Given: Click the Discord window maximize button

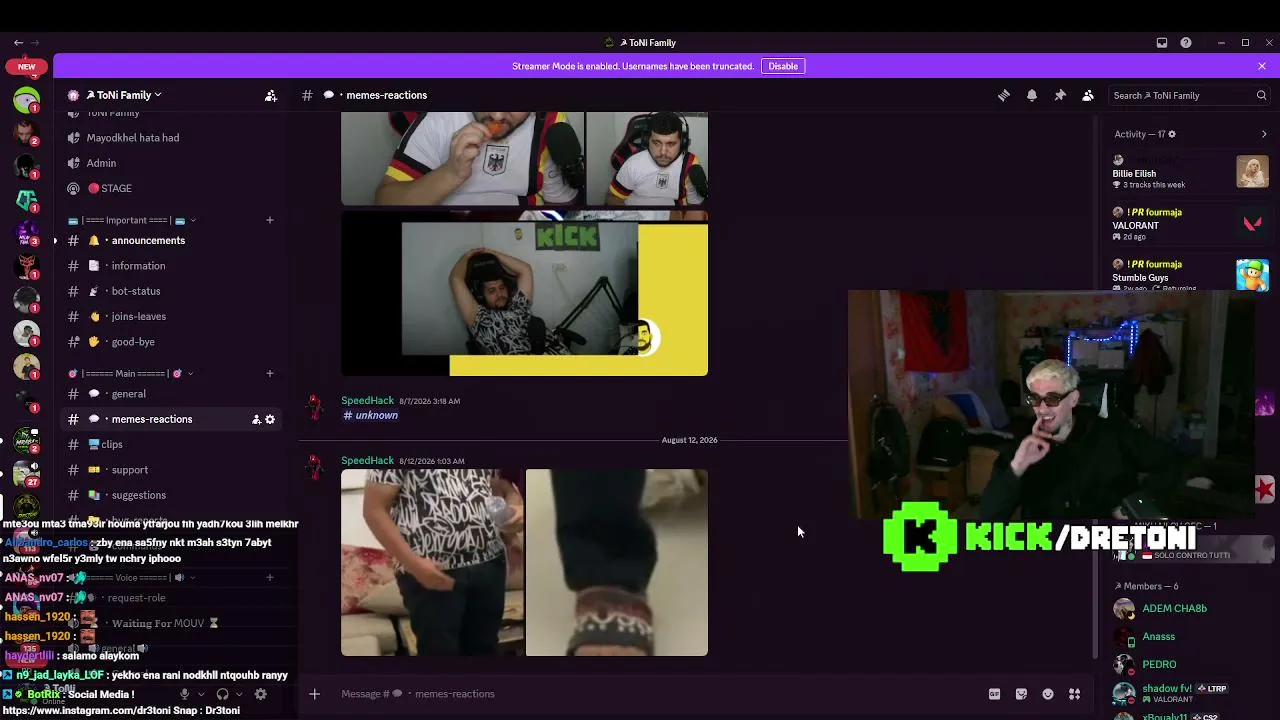Looking at the screenshot, I should point(1245,43).
